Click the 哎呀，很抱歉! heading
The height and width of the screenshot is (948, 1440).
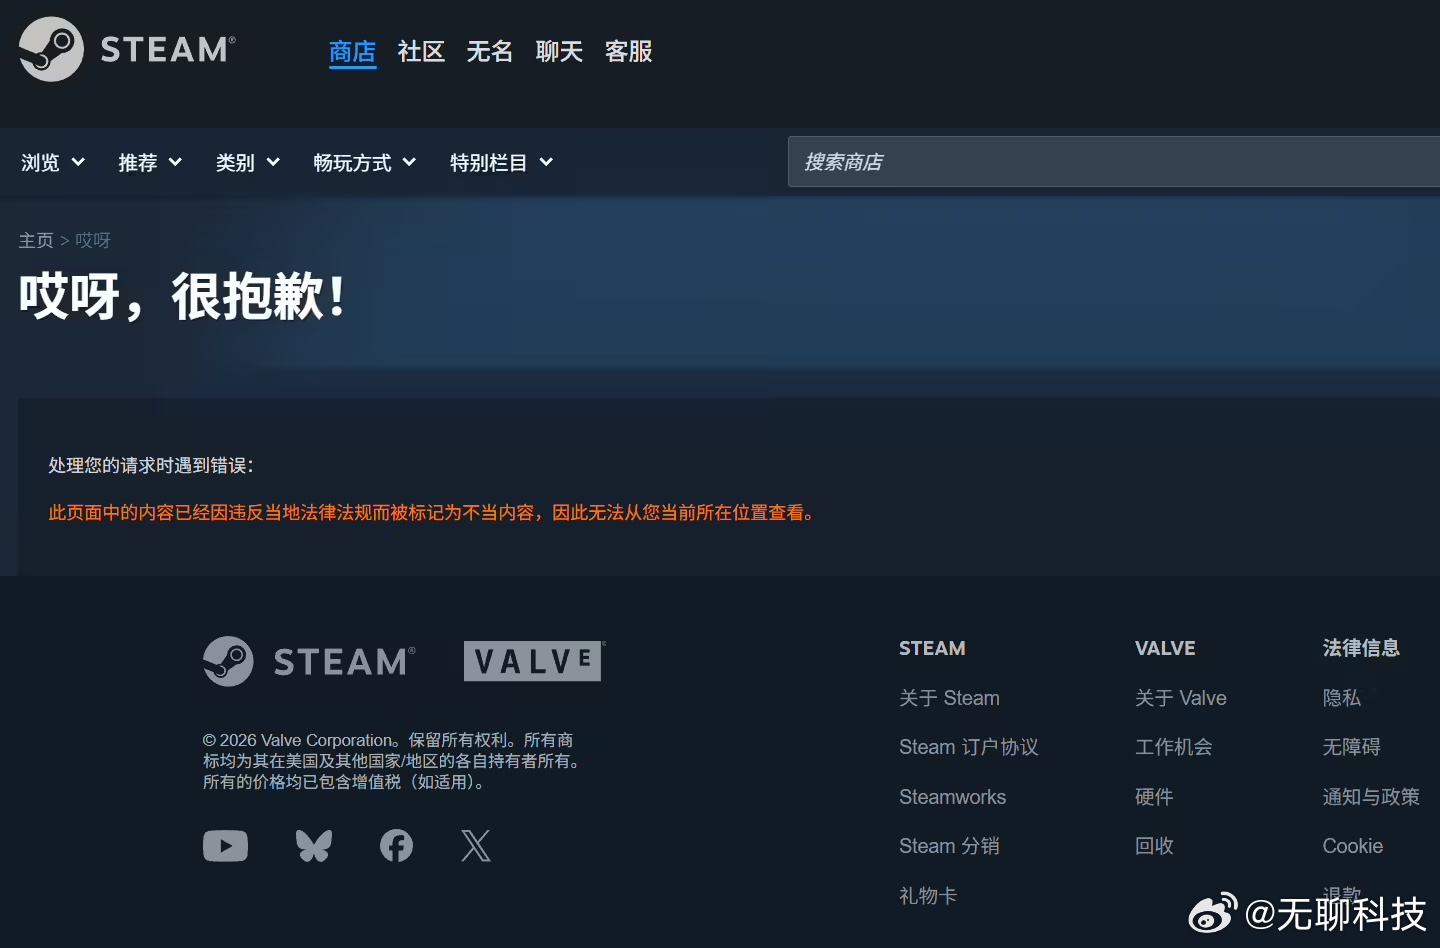pos(183,296)
